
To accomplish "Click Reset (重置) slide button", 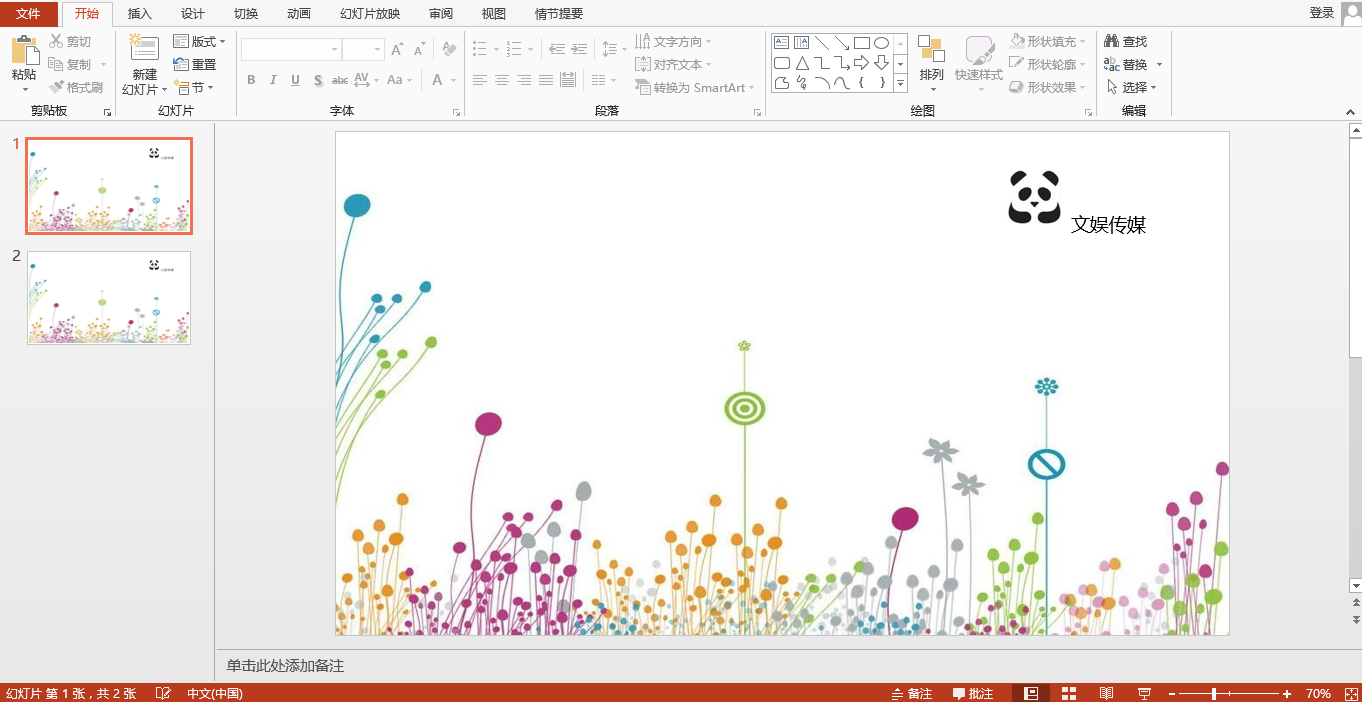I will click(194, 64).
